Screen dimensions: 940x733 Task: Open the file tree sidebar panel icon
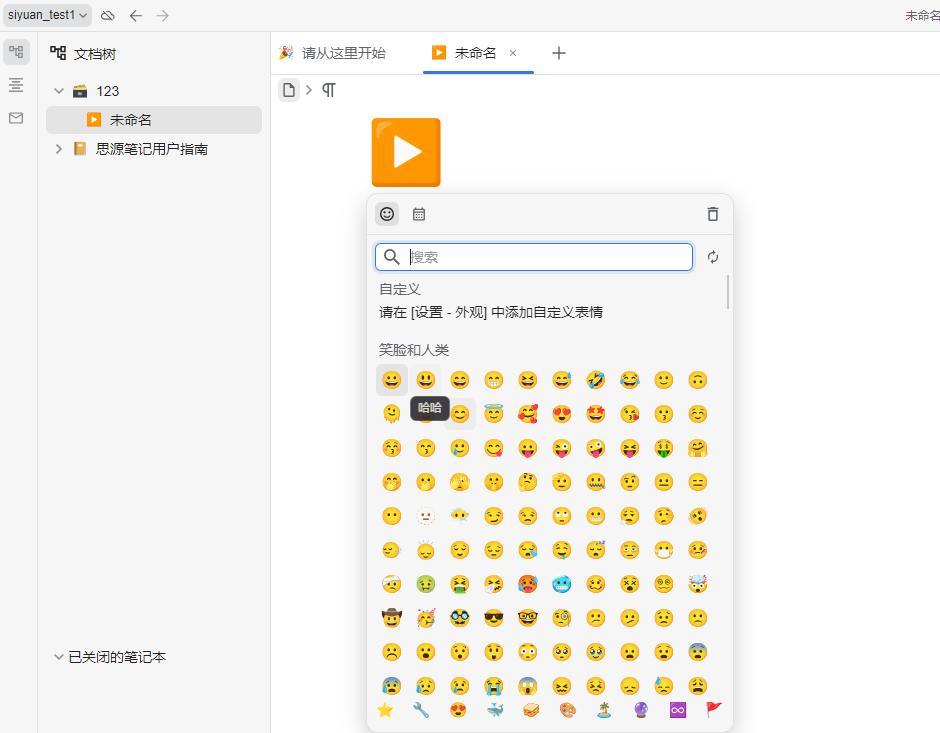coord(16,53)
